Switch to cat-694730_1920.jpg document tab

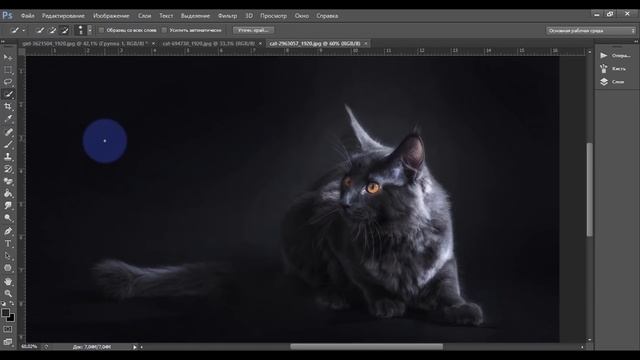(209, 43)
